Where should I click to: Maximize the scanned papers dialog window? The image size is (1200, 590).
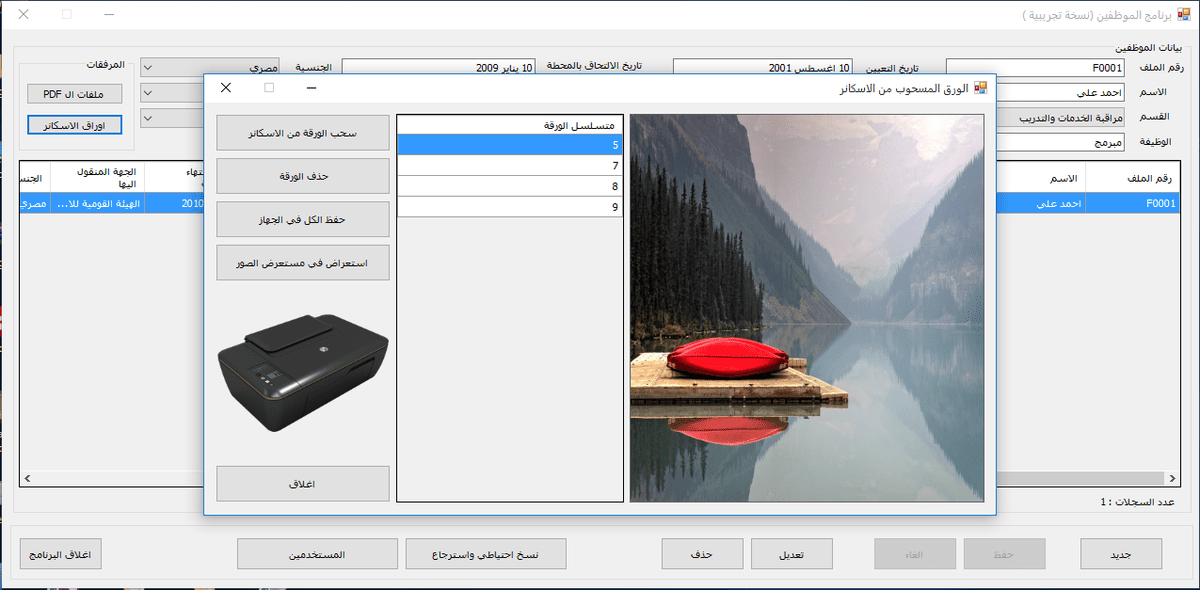click(x=269, y=88)
